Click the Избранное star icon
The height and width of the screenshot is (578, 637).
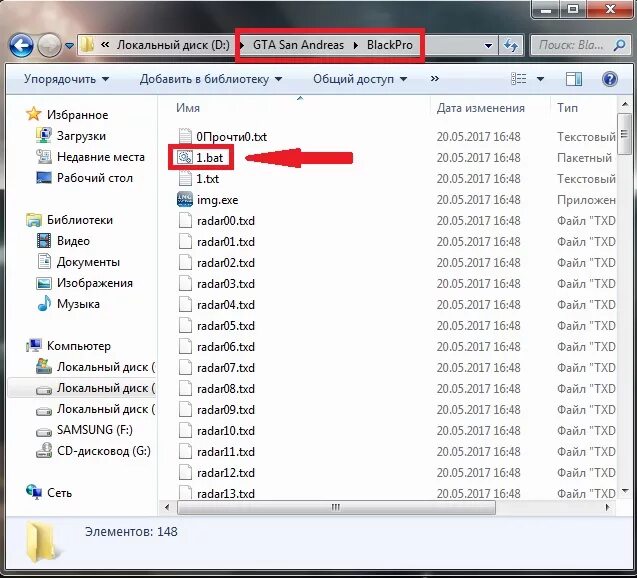point(34,114)
